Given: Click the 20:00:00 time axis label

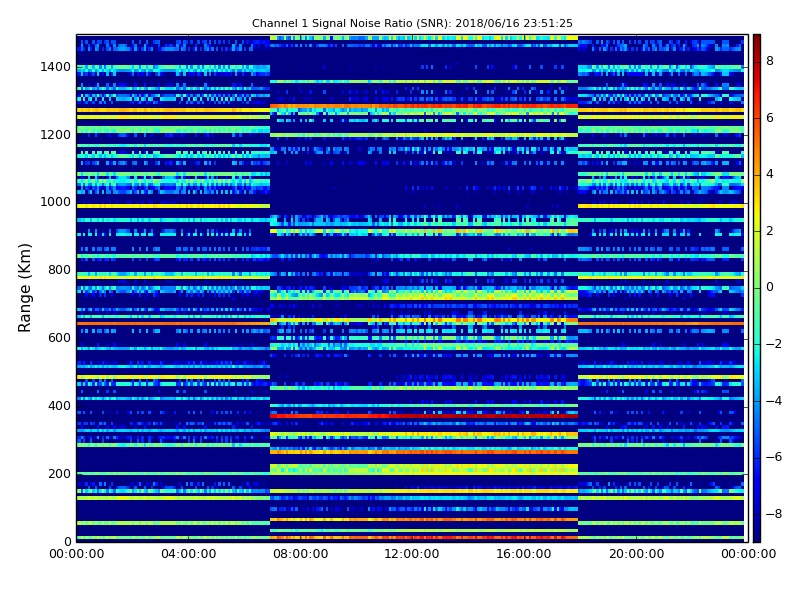Looking at the screenshot, I should point(636,554).
